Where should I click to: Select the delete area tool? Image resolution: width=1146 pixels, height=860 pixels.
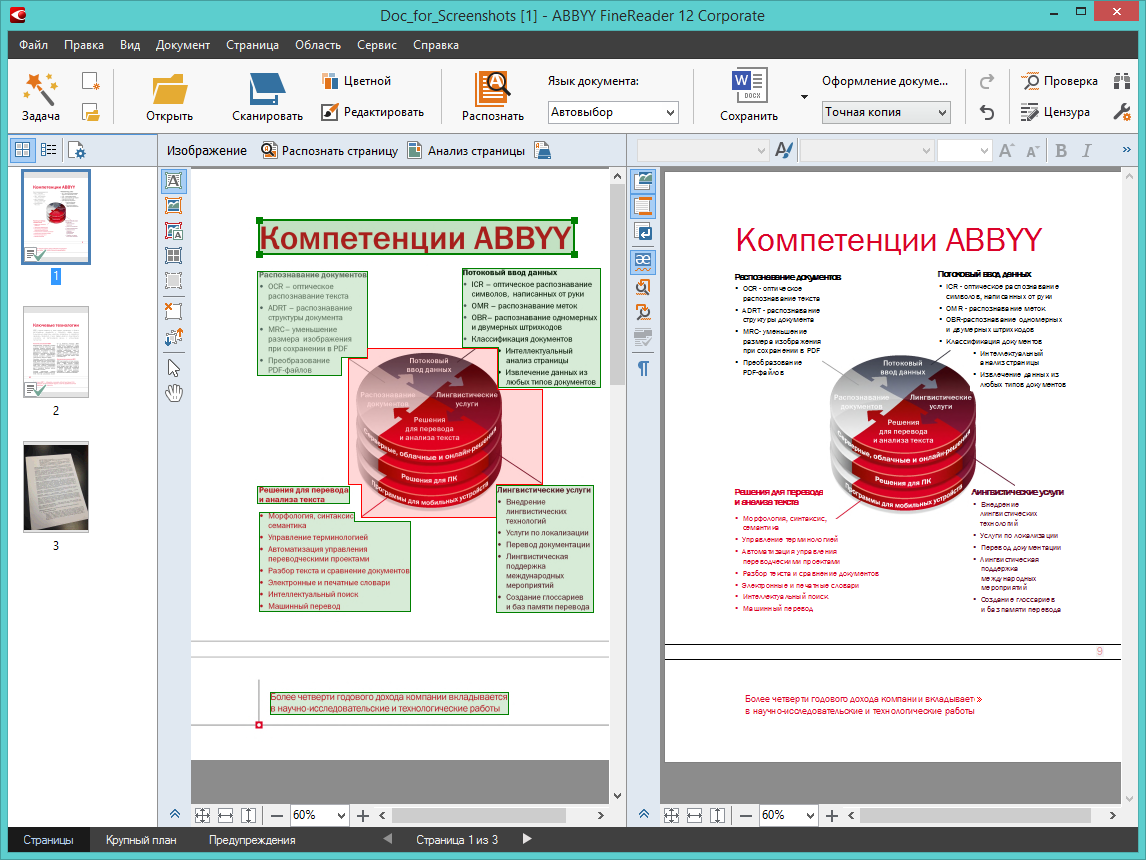pyautogui.click(x=173, y=312)
